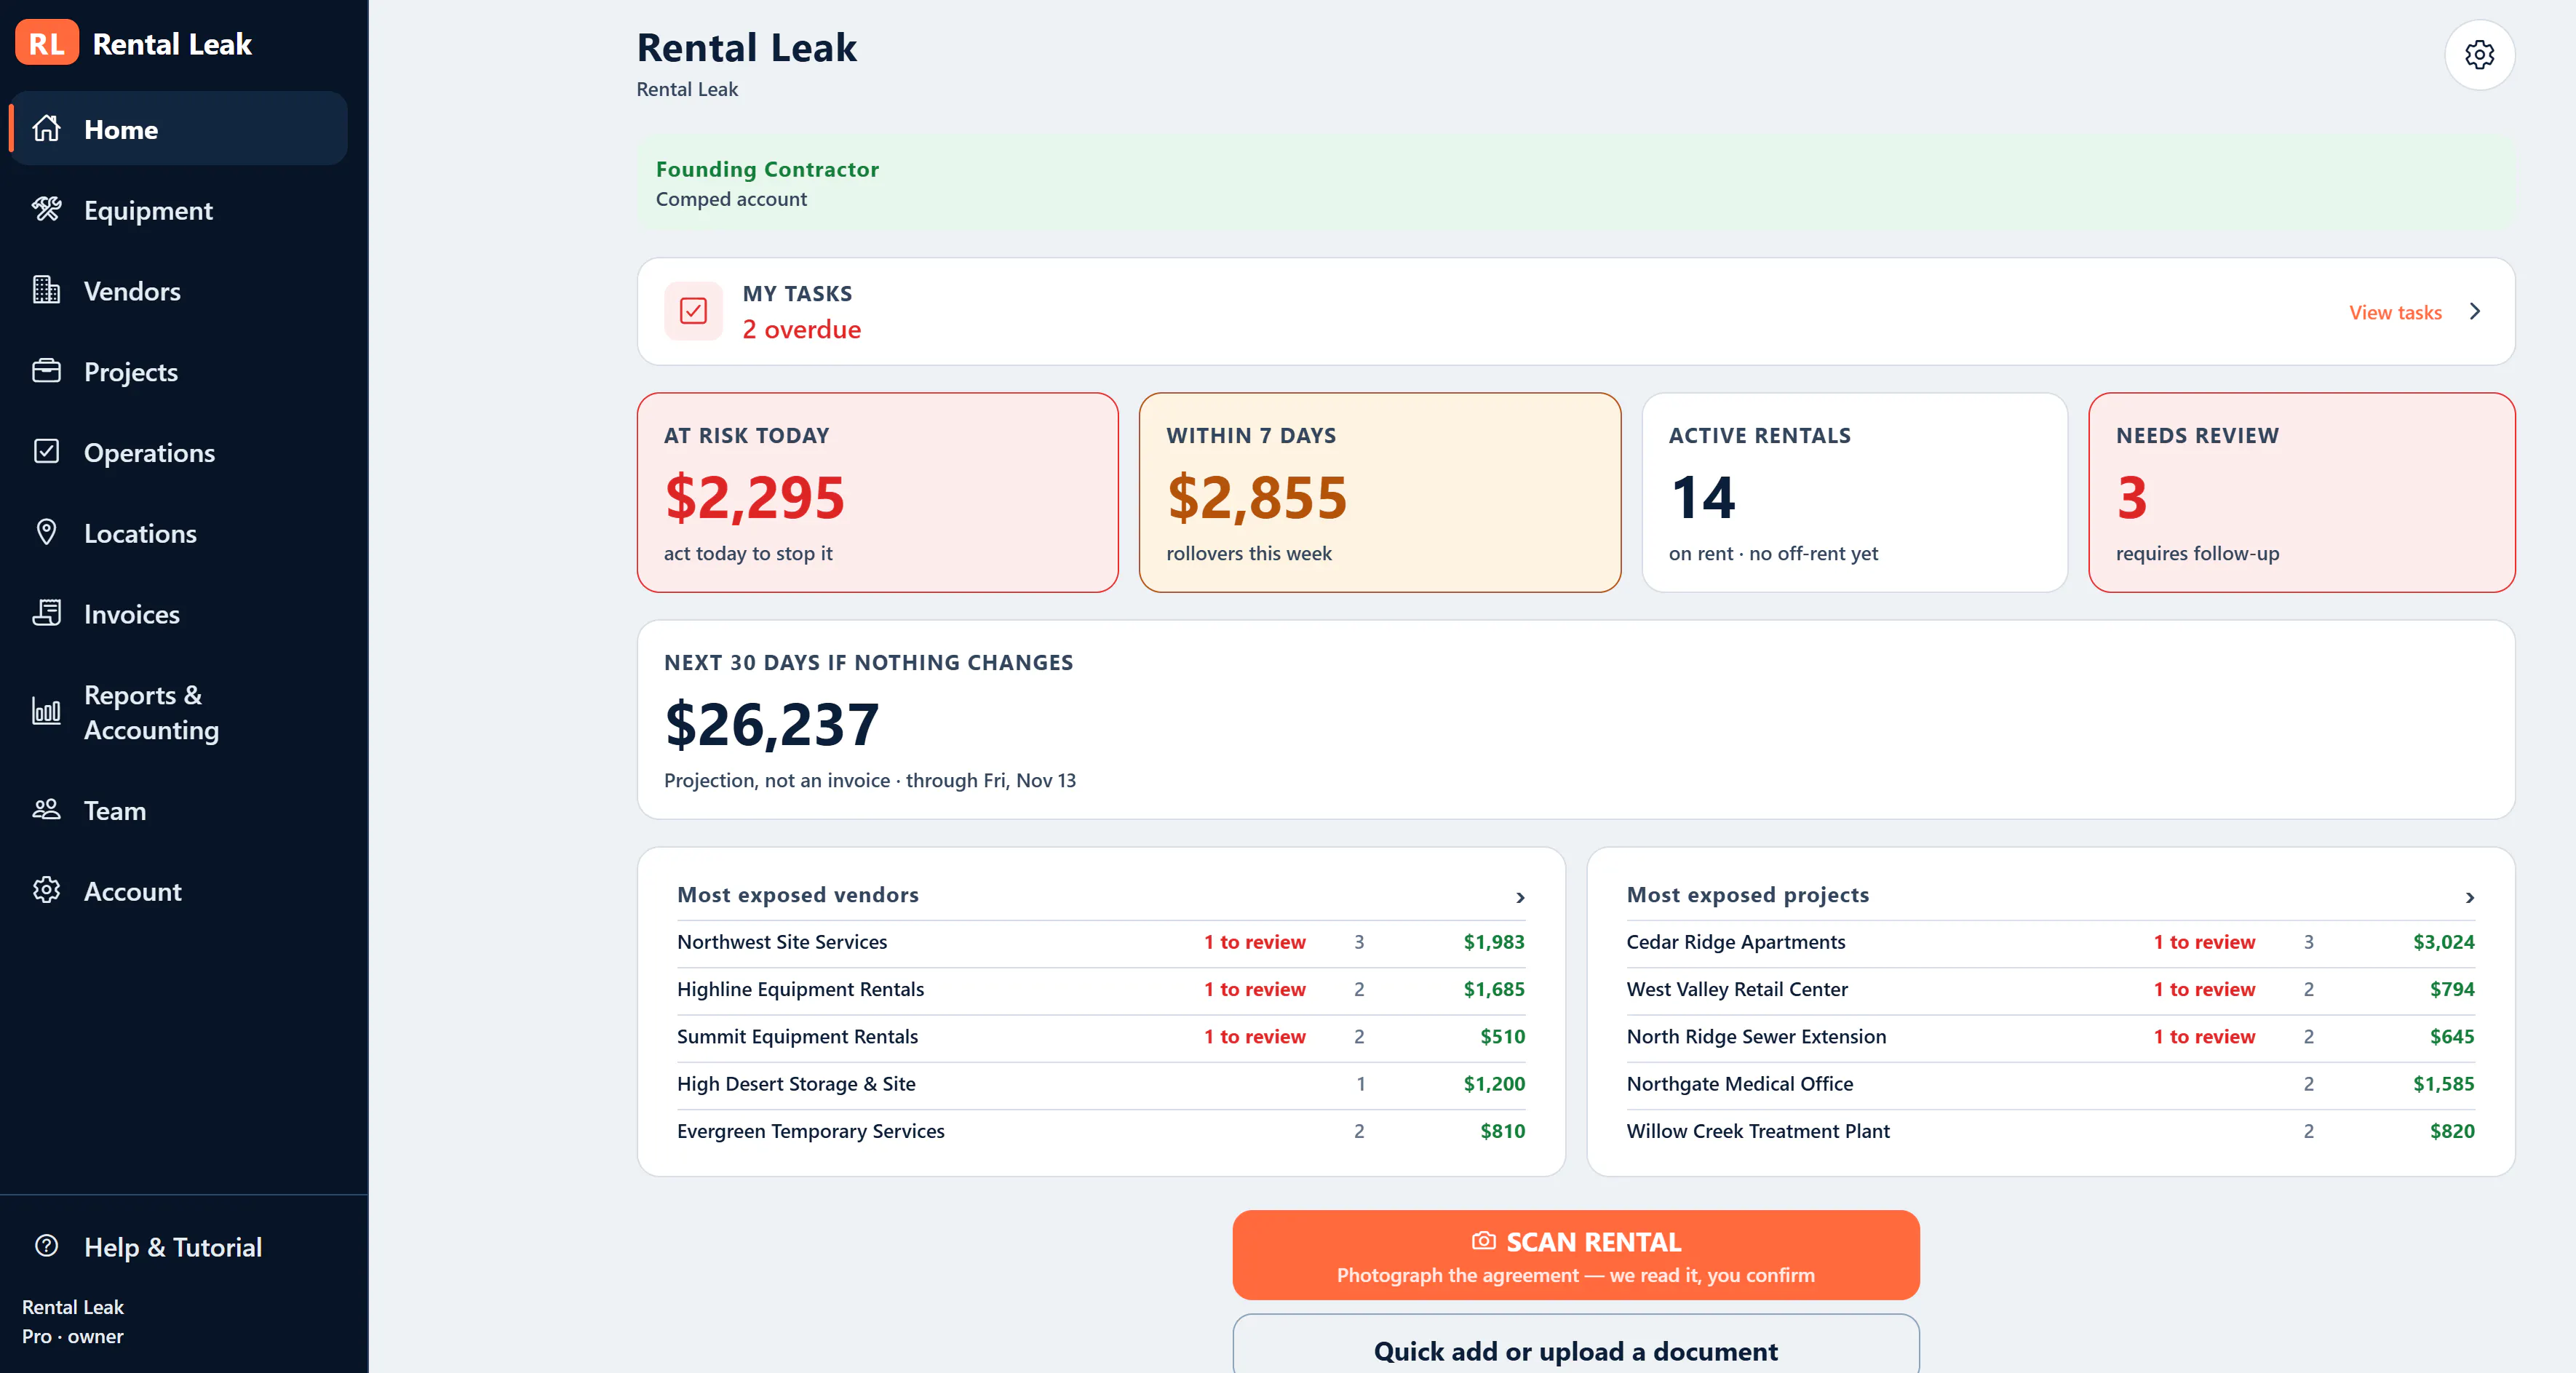Expand Most exposed vendors chevron

click(x=1520, y=897)
